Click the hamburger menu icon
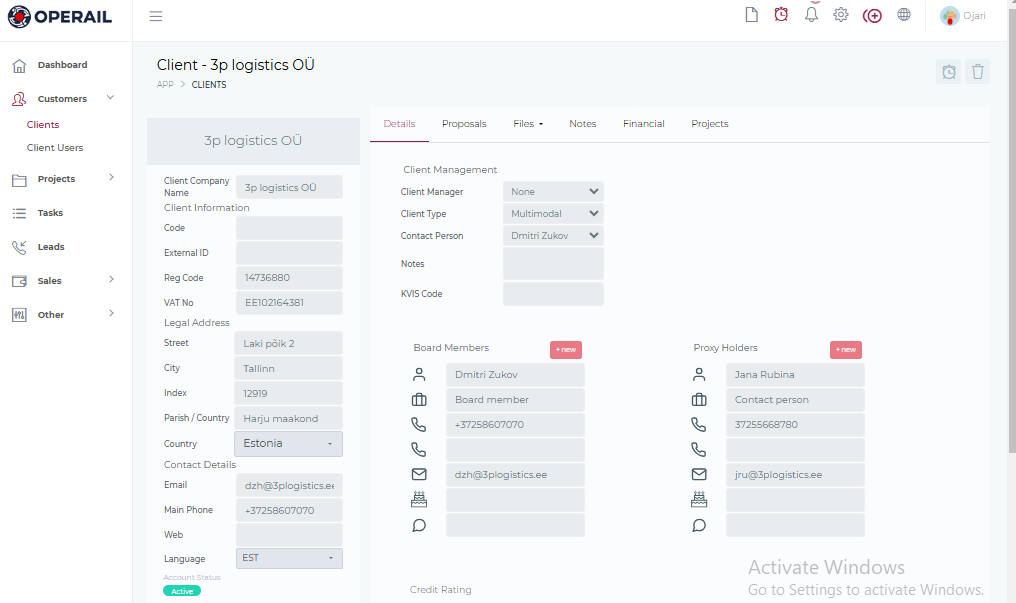The width and height of the screenshot is (1016, 603). click(x=155, y=16)
